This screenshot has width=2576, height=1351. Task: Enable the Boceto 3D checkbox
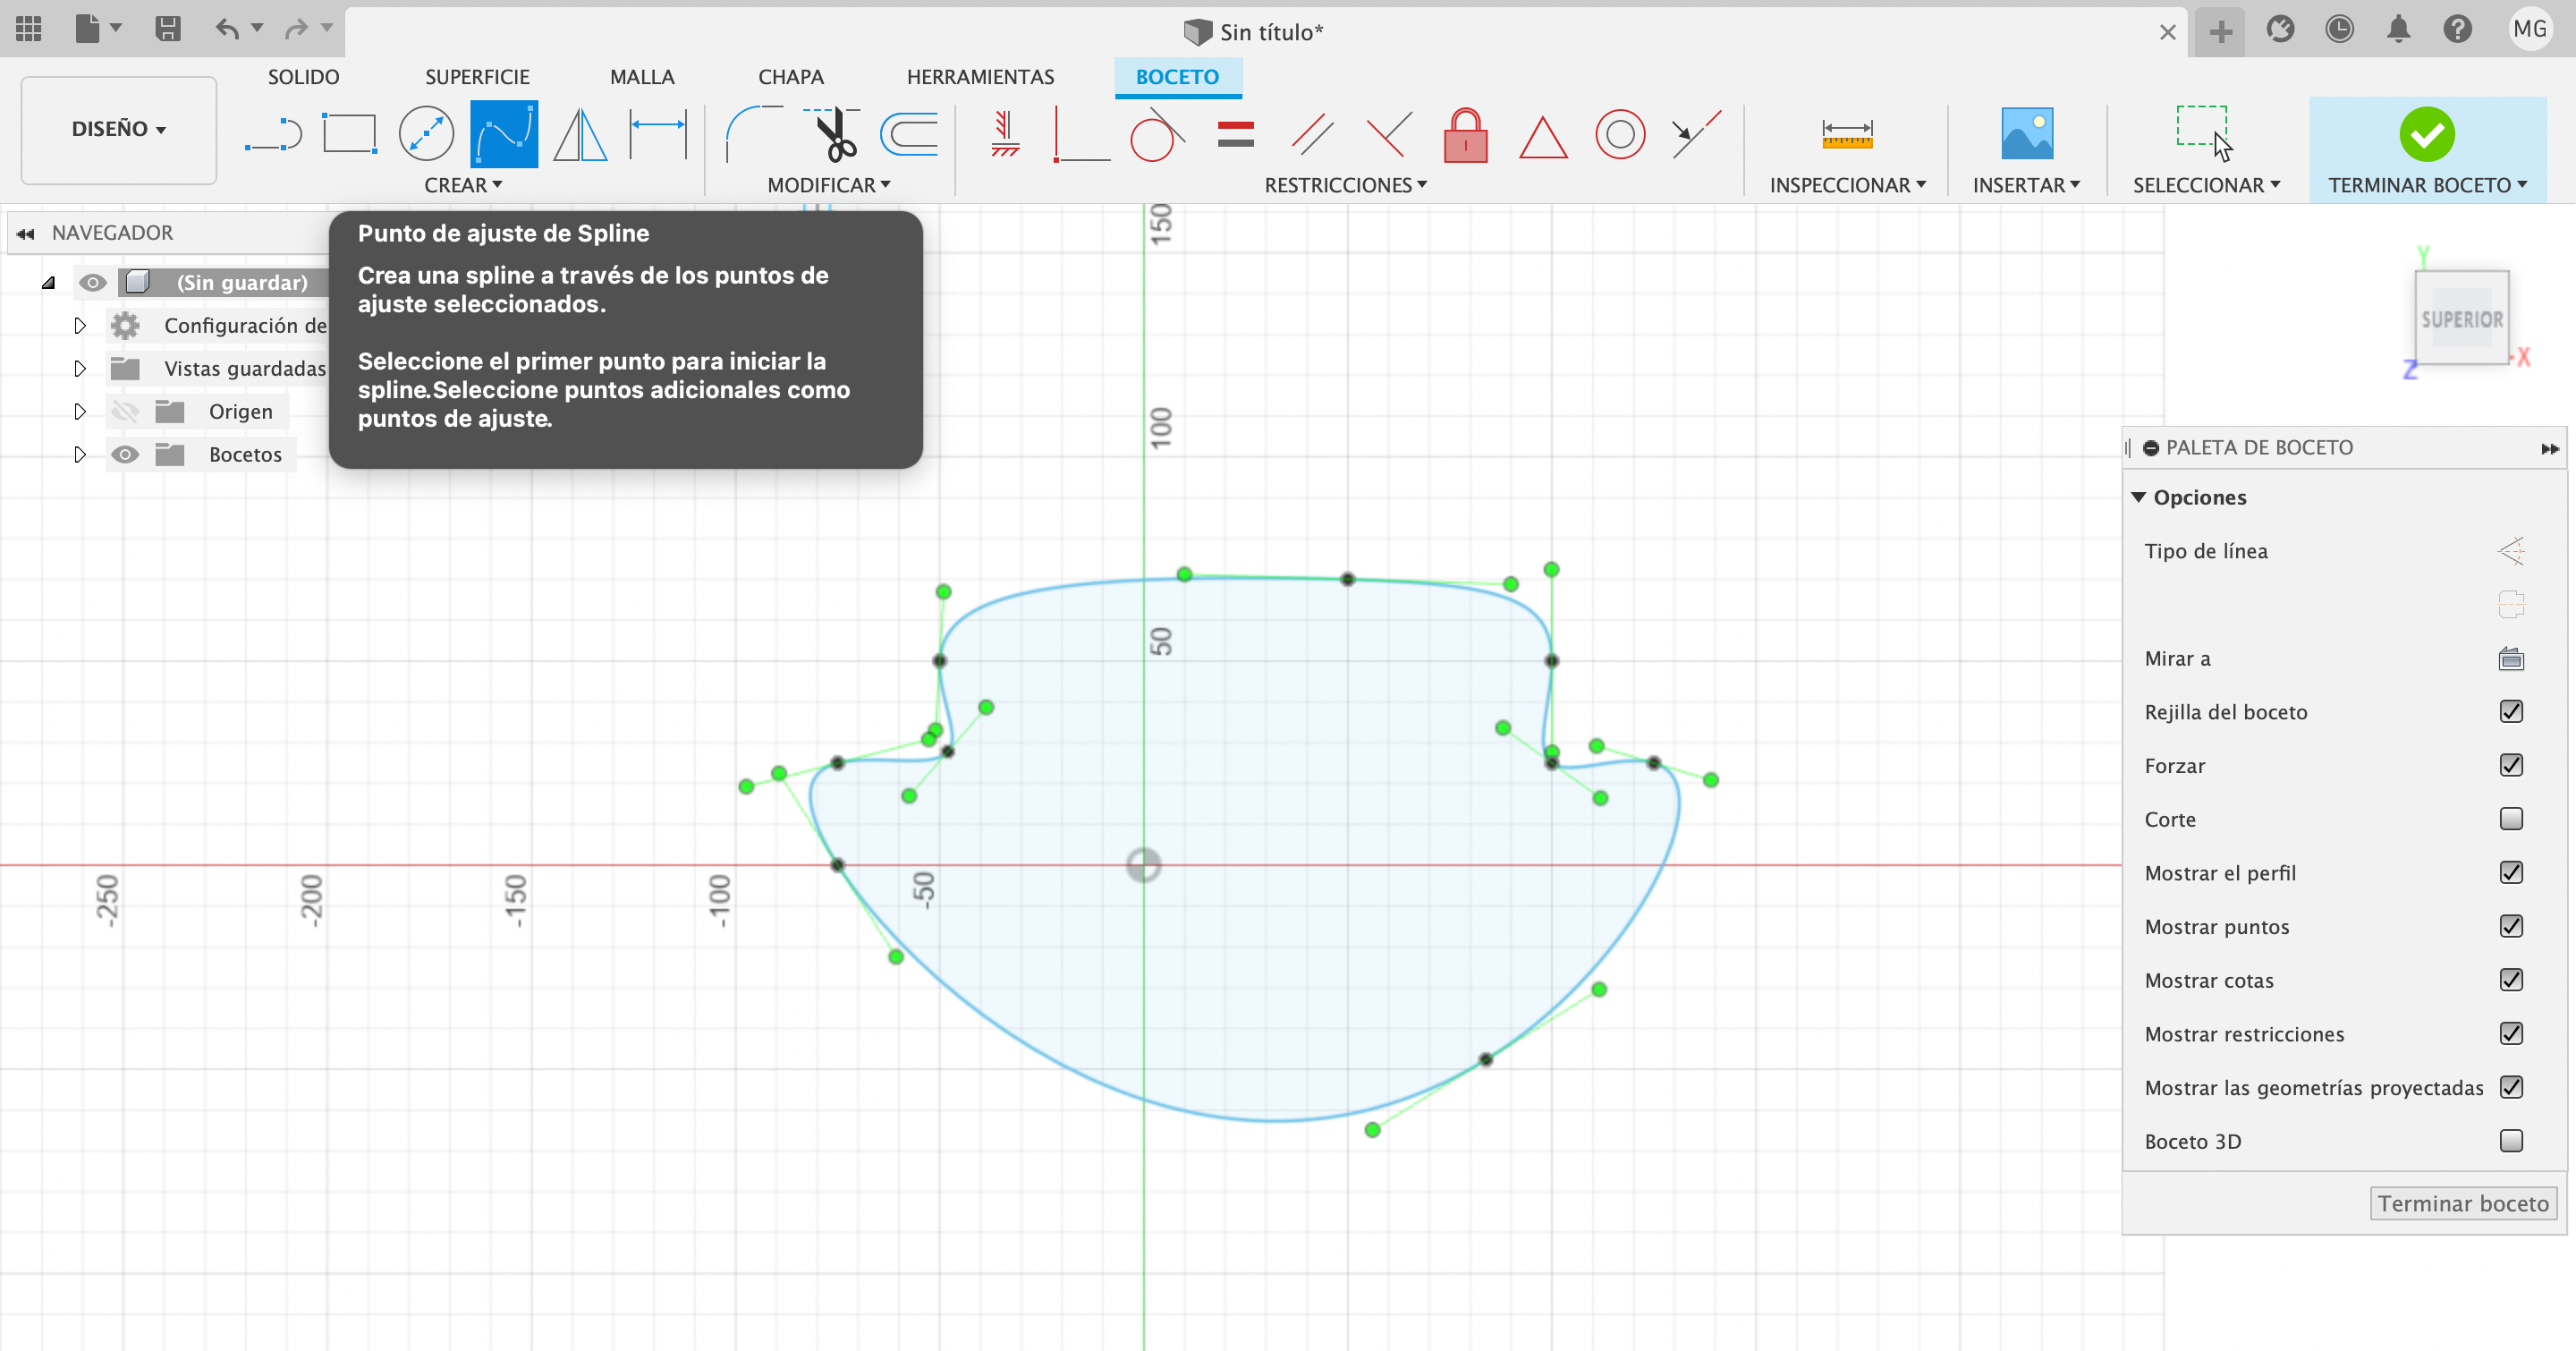click(2511, 1141)
